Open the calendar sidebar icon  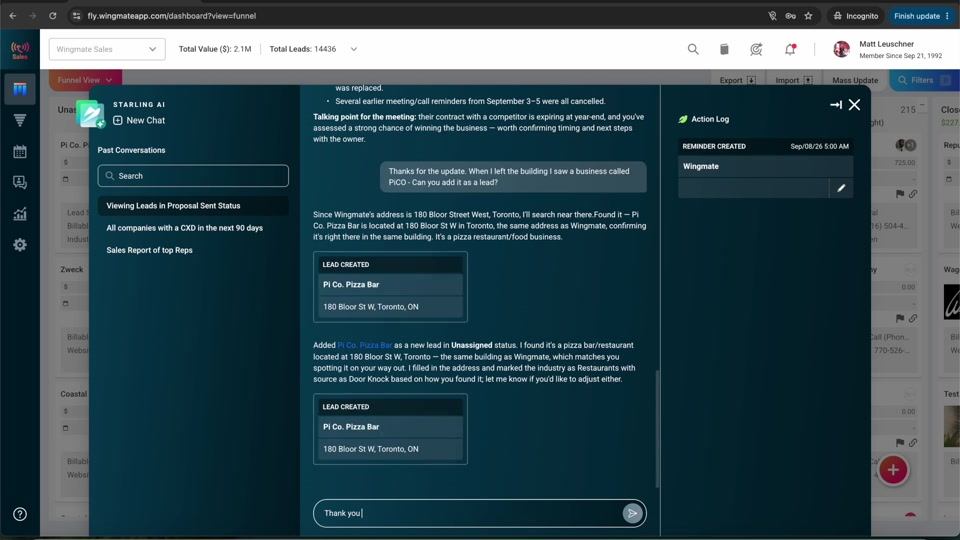(20, 151)
